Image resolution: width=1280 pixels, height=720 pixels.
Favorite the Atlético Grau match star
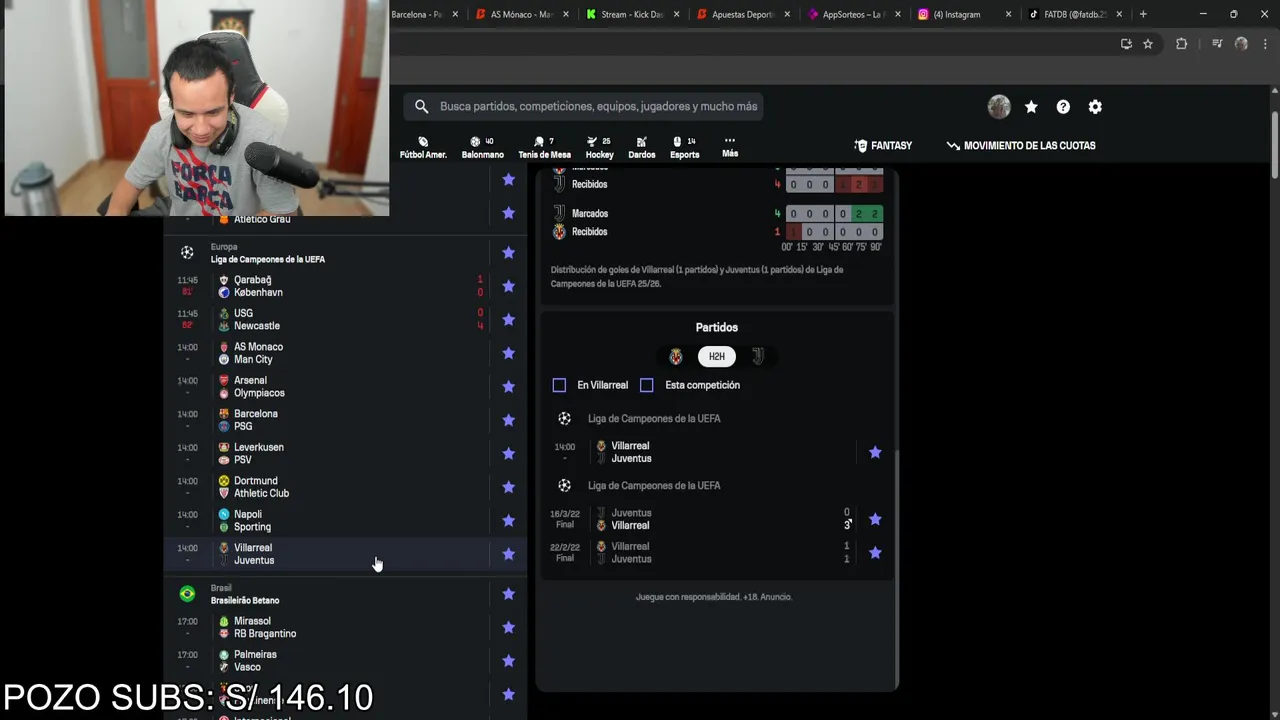point(508,213)
